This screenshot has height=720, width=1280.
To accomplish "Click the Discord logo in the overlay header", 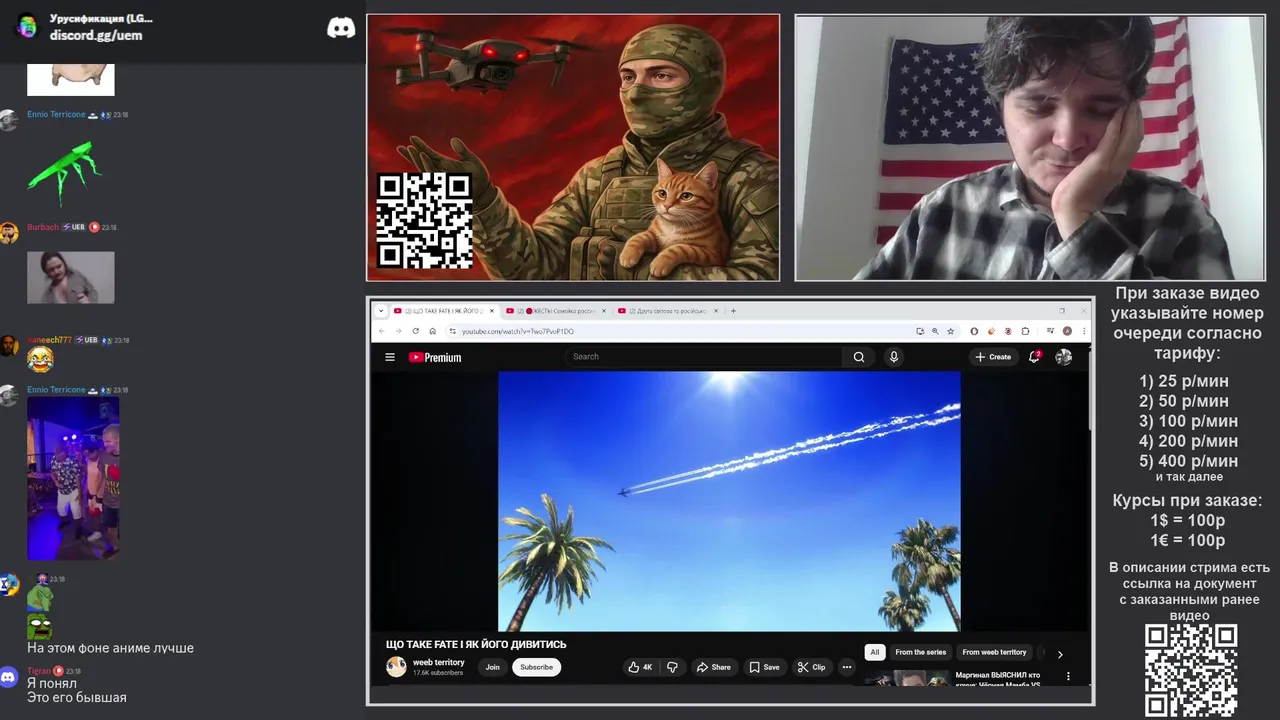I will coord(341,28).
